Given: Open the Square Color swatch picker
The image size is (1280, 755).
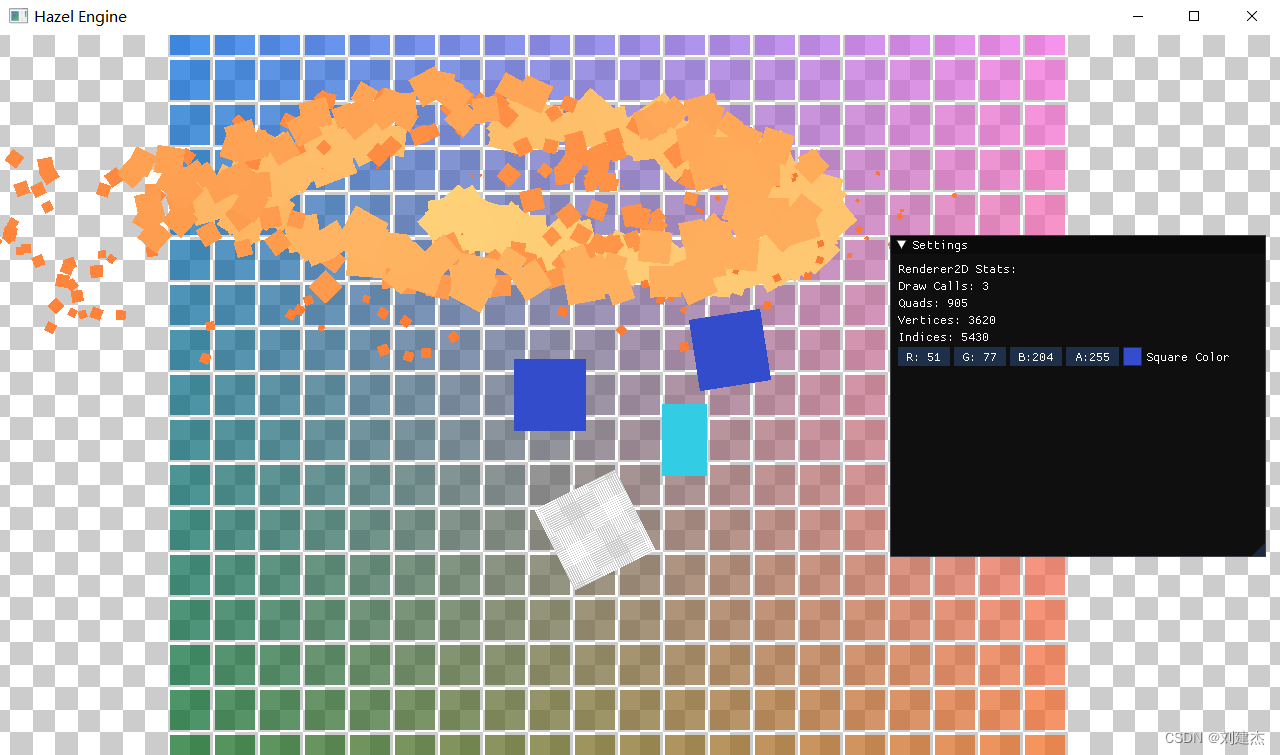Looking at the screenshot, I should pos(1132,357).
